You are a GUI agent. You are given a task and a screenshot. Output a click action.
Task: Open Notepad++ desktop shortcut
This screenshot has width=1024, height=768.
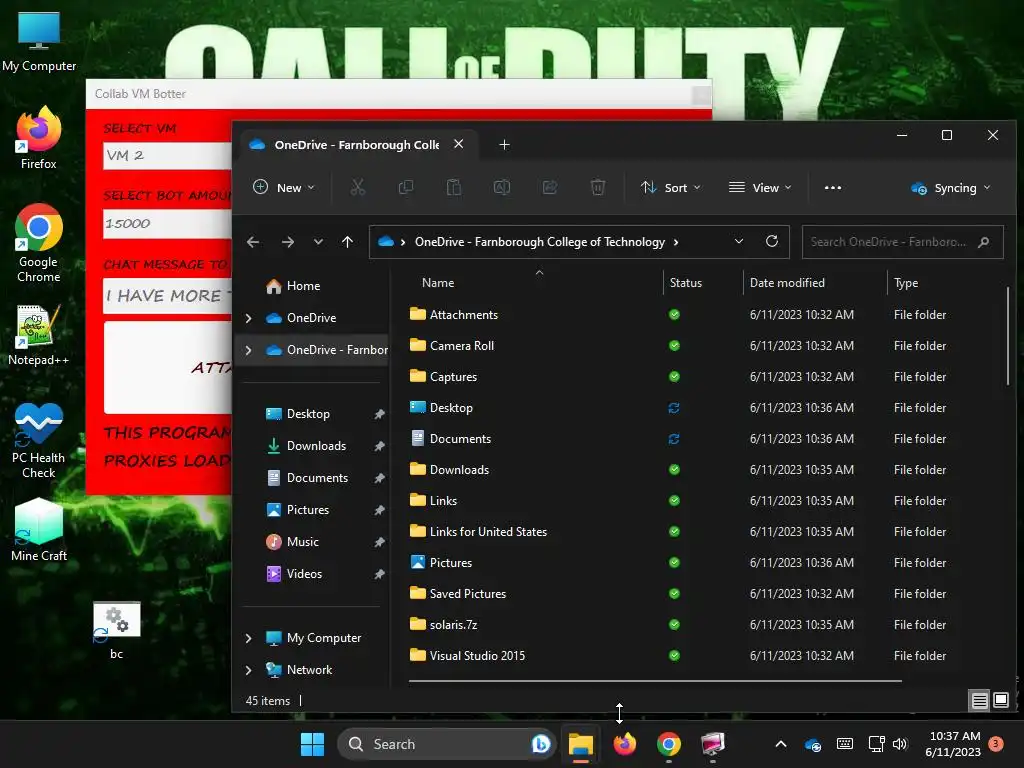pos(39,335)
